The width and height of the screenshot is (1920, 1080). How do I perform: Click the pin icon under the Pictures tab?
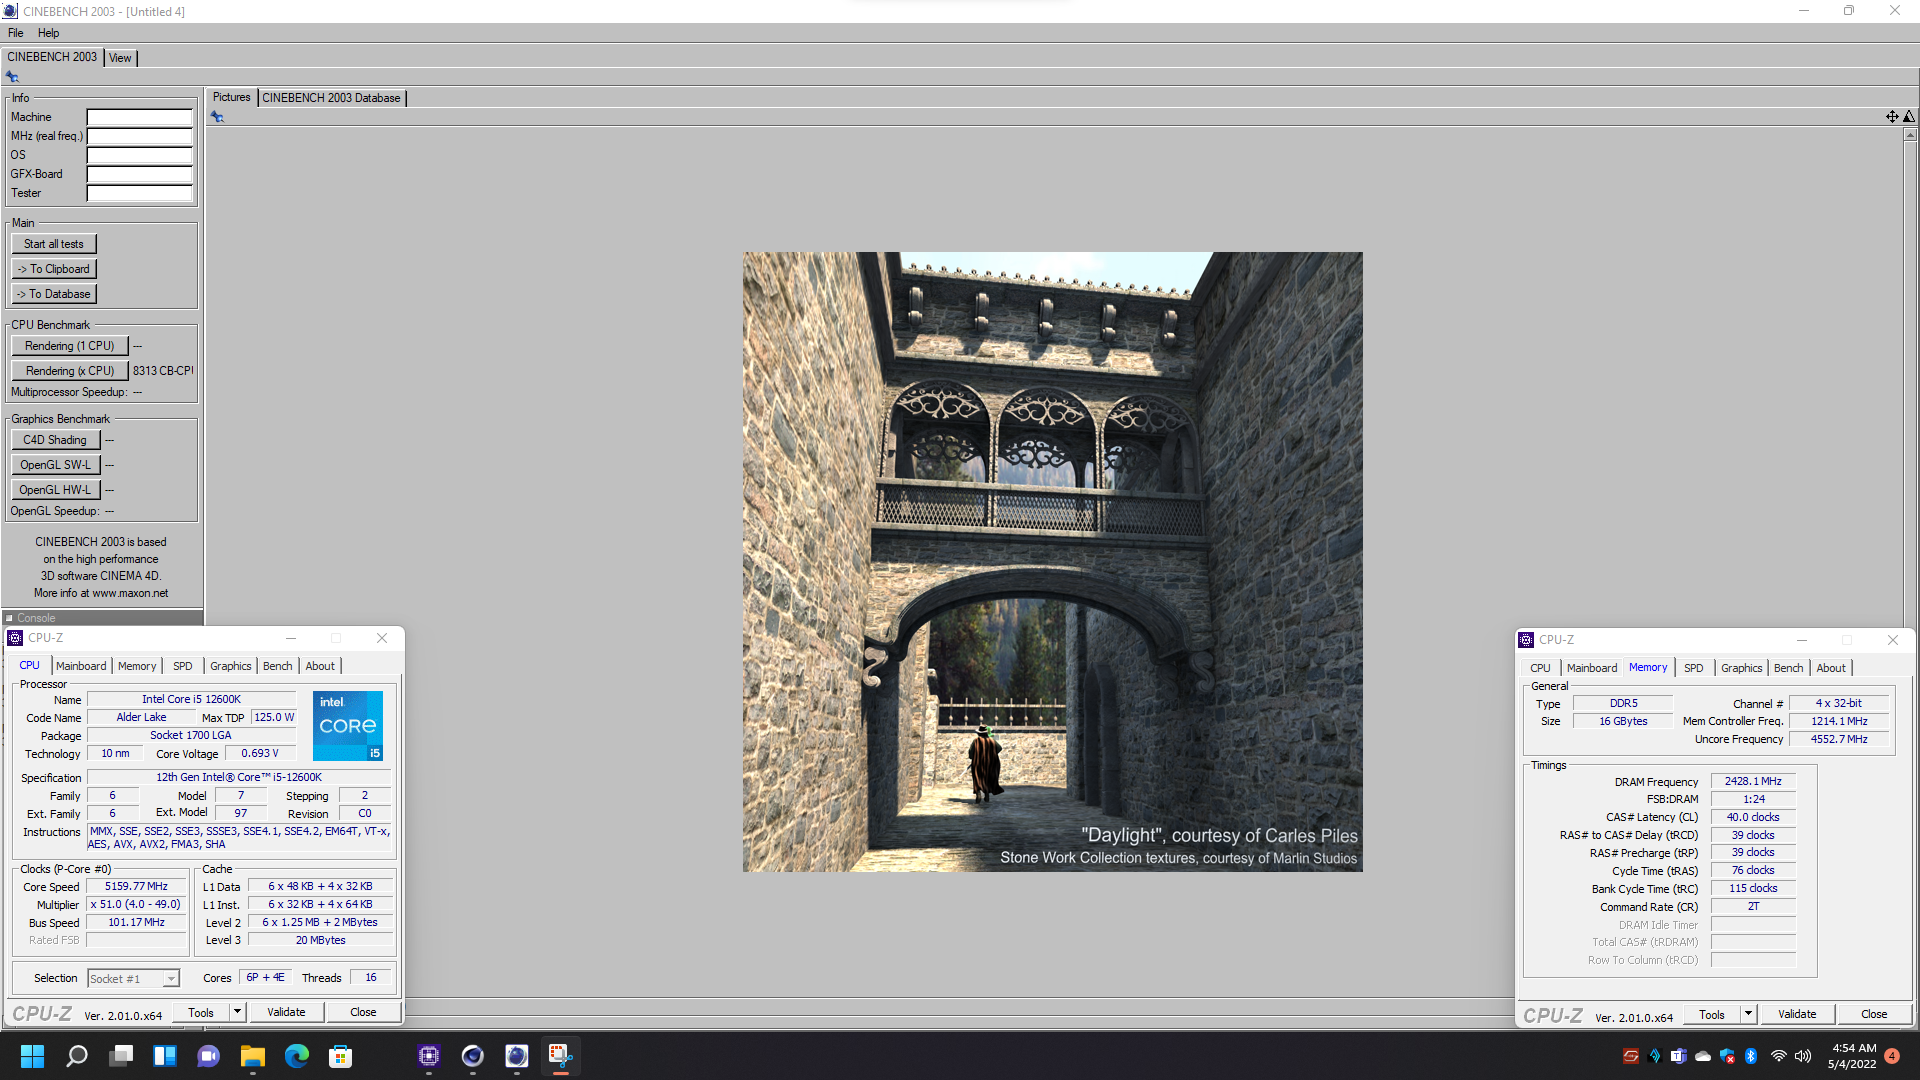217,117
